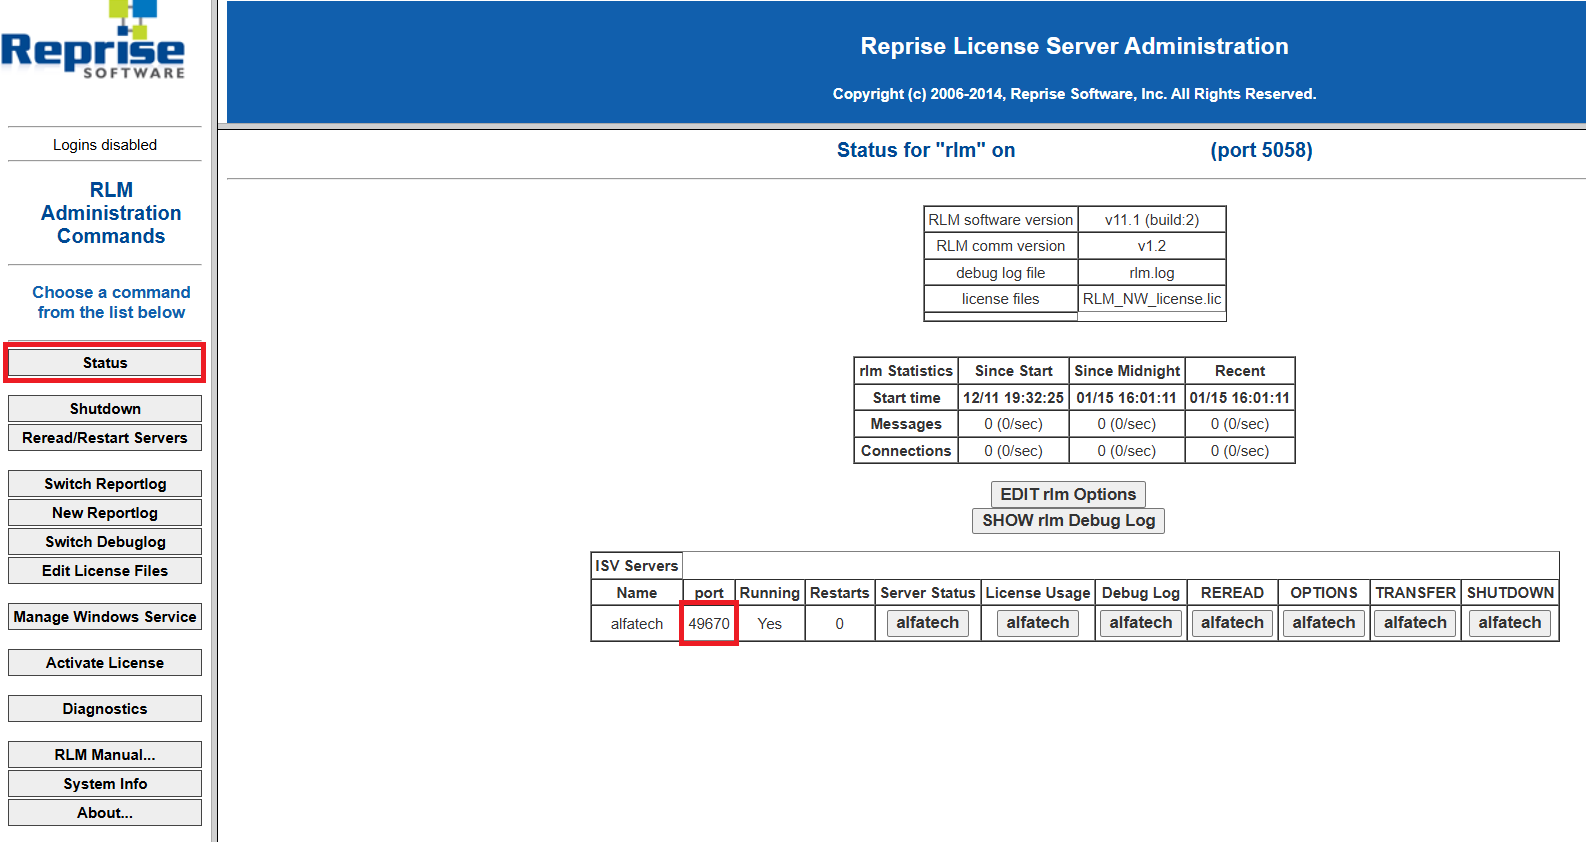
Task: Click the Running value Yes
Action: click(x=769, y=624)
